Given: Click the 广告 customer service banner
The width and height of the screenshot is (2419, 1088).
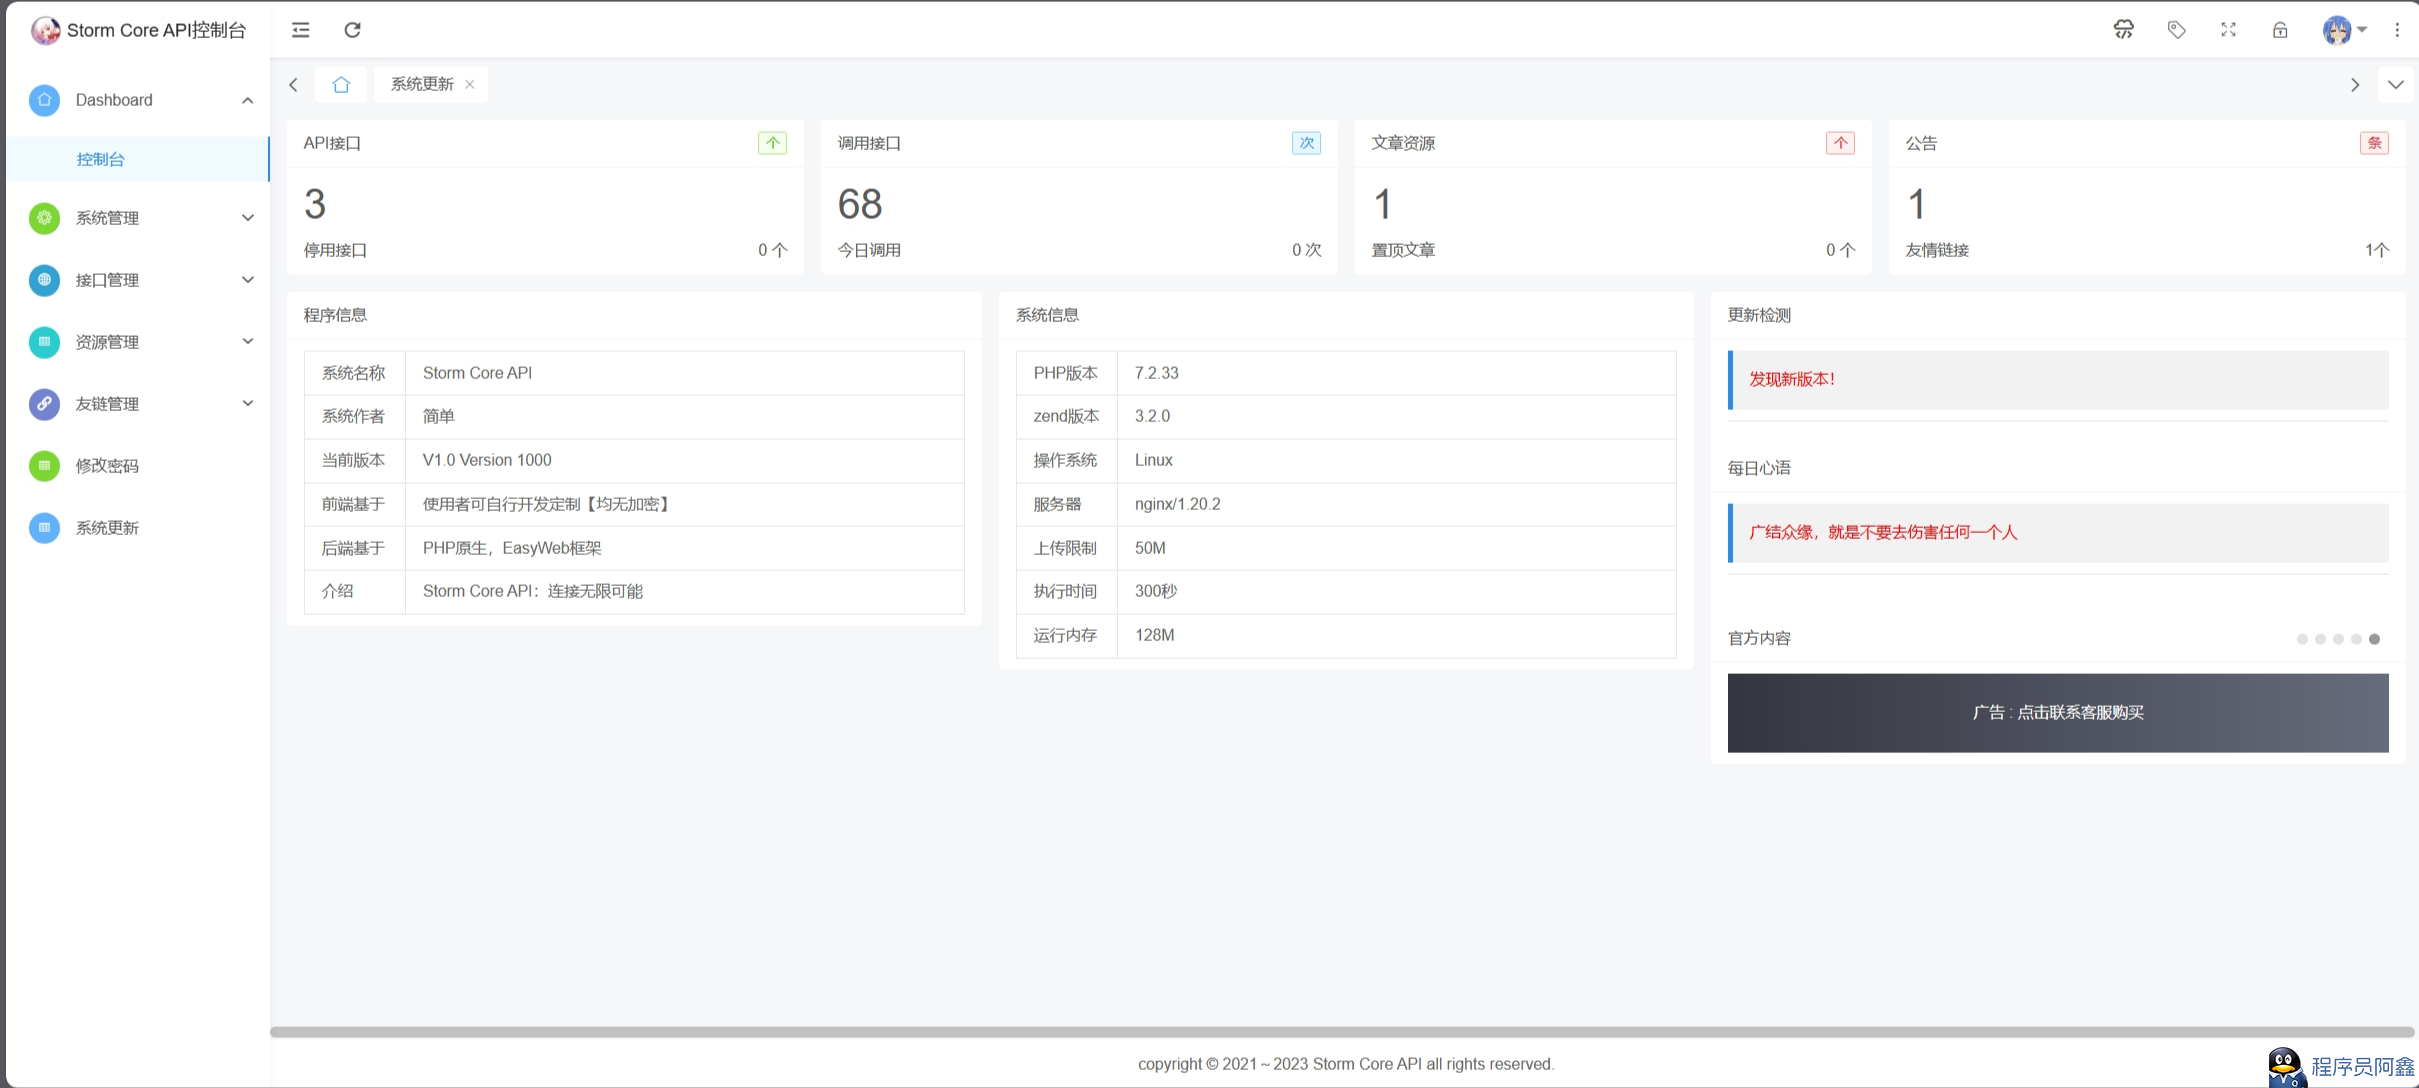Looking at the screenshot, I should coord(2056,712).
